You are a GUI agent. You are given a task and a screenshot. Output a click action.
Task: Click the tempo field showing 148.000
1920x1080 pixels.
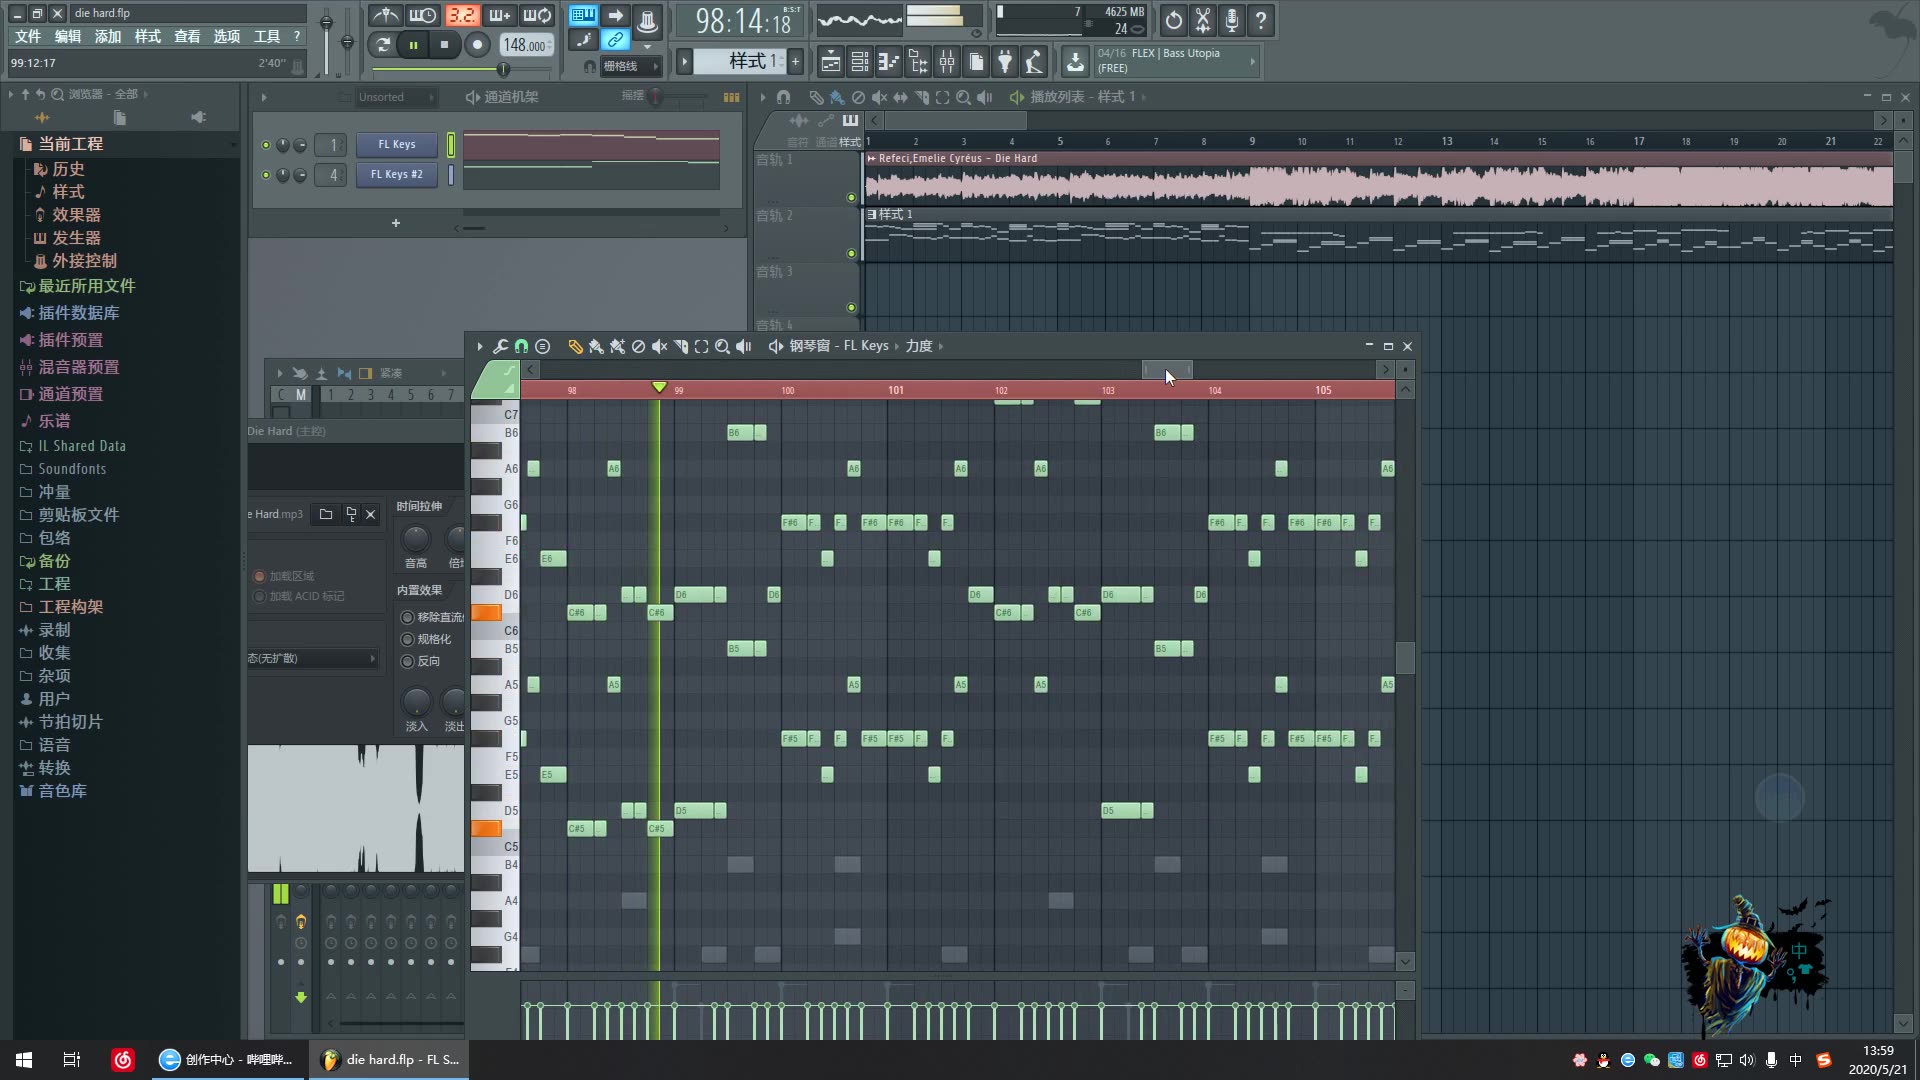click(x=525, y=45)
